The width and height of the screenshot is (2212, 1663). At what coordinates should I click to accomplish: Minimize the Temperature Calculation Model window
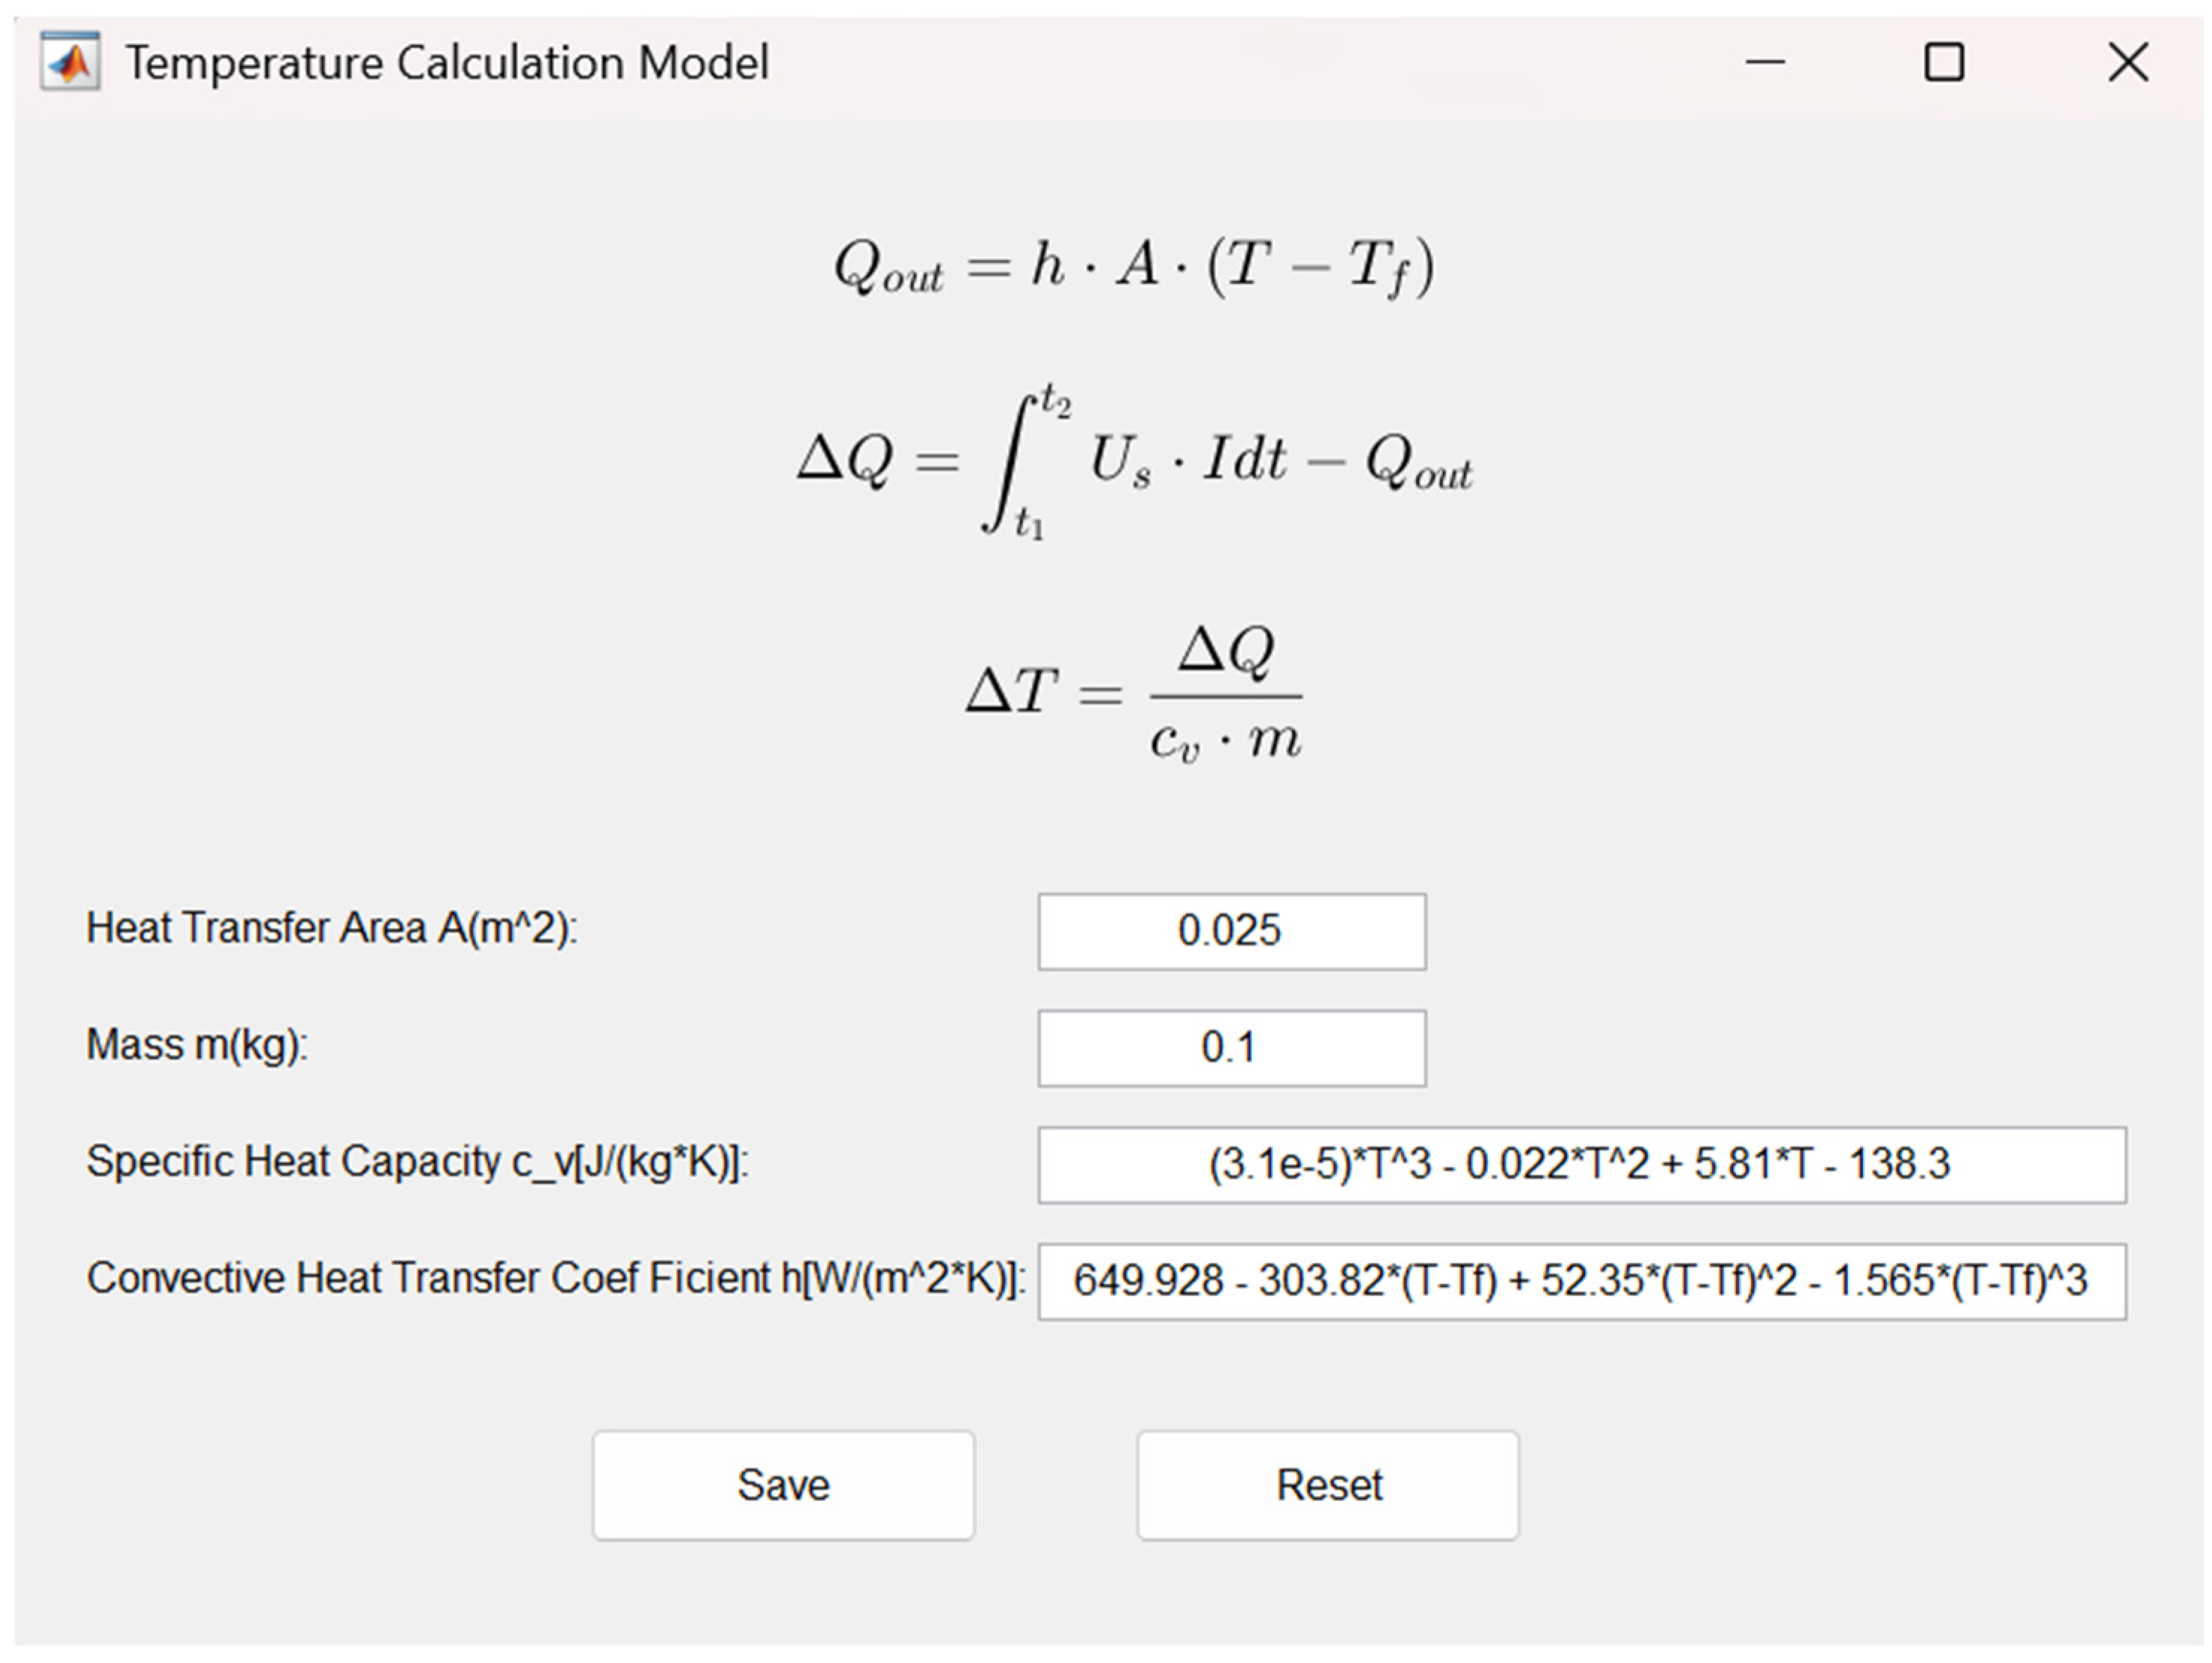tap(1764, 62)
